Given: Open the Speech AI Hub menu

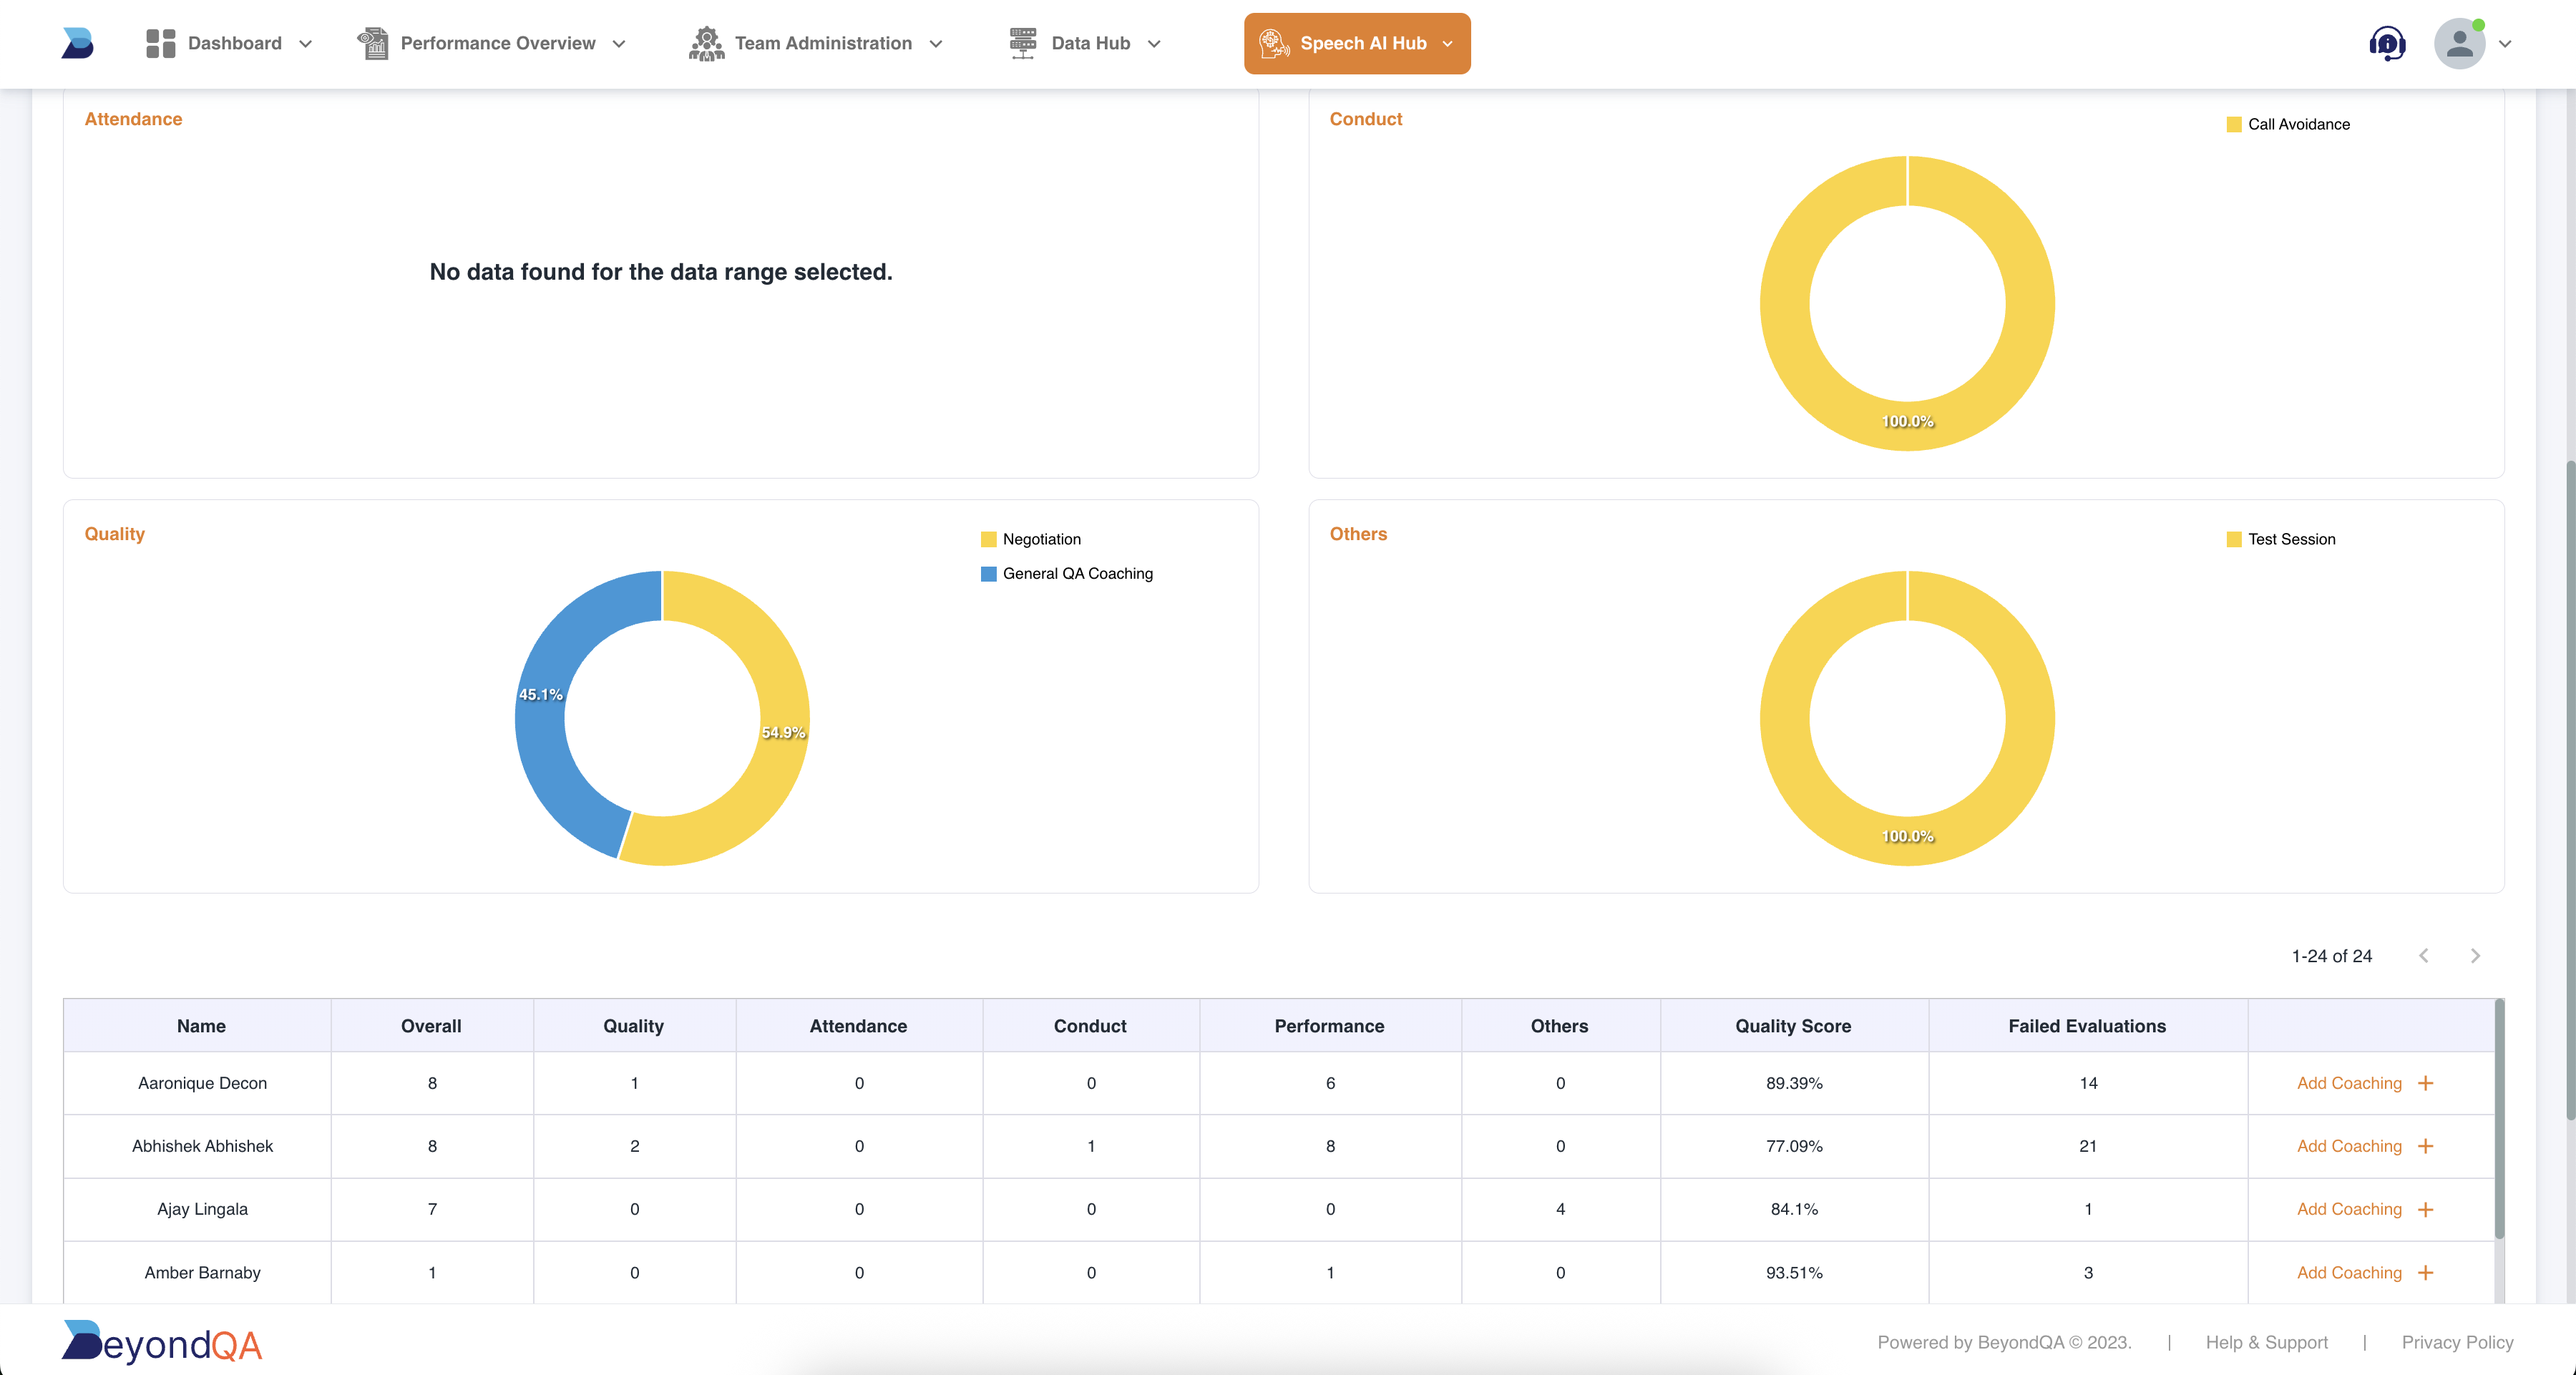Looking at the screenshot, I should coord(1362,43).
